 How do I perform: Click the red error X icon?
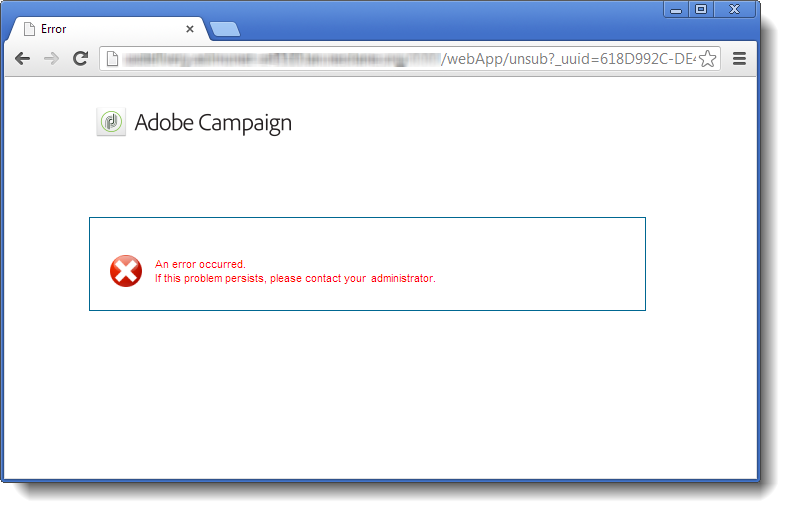click(x=126, y=271)
